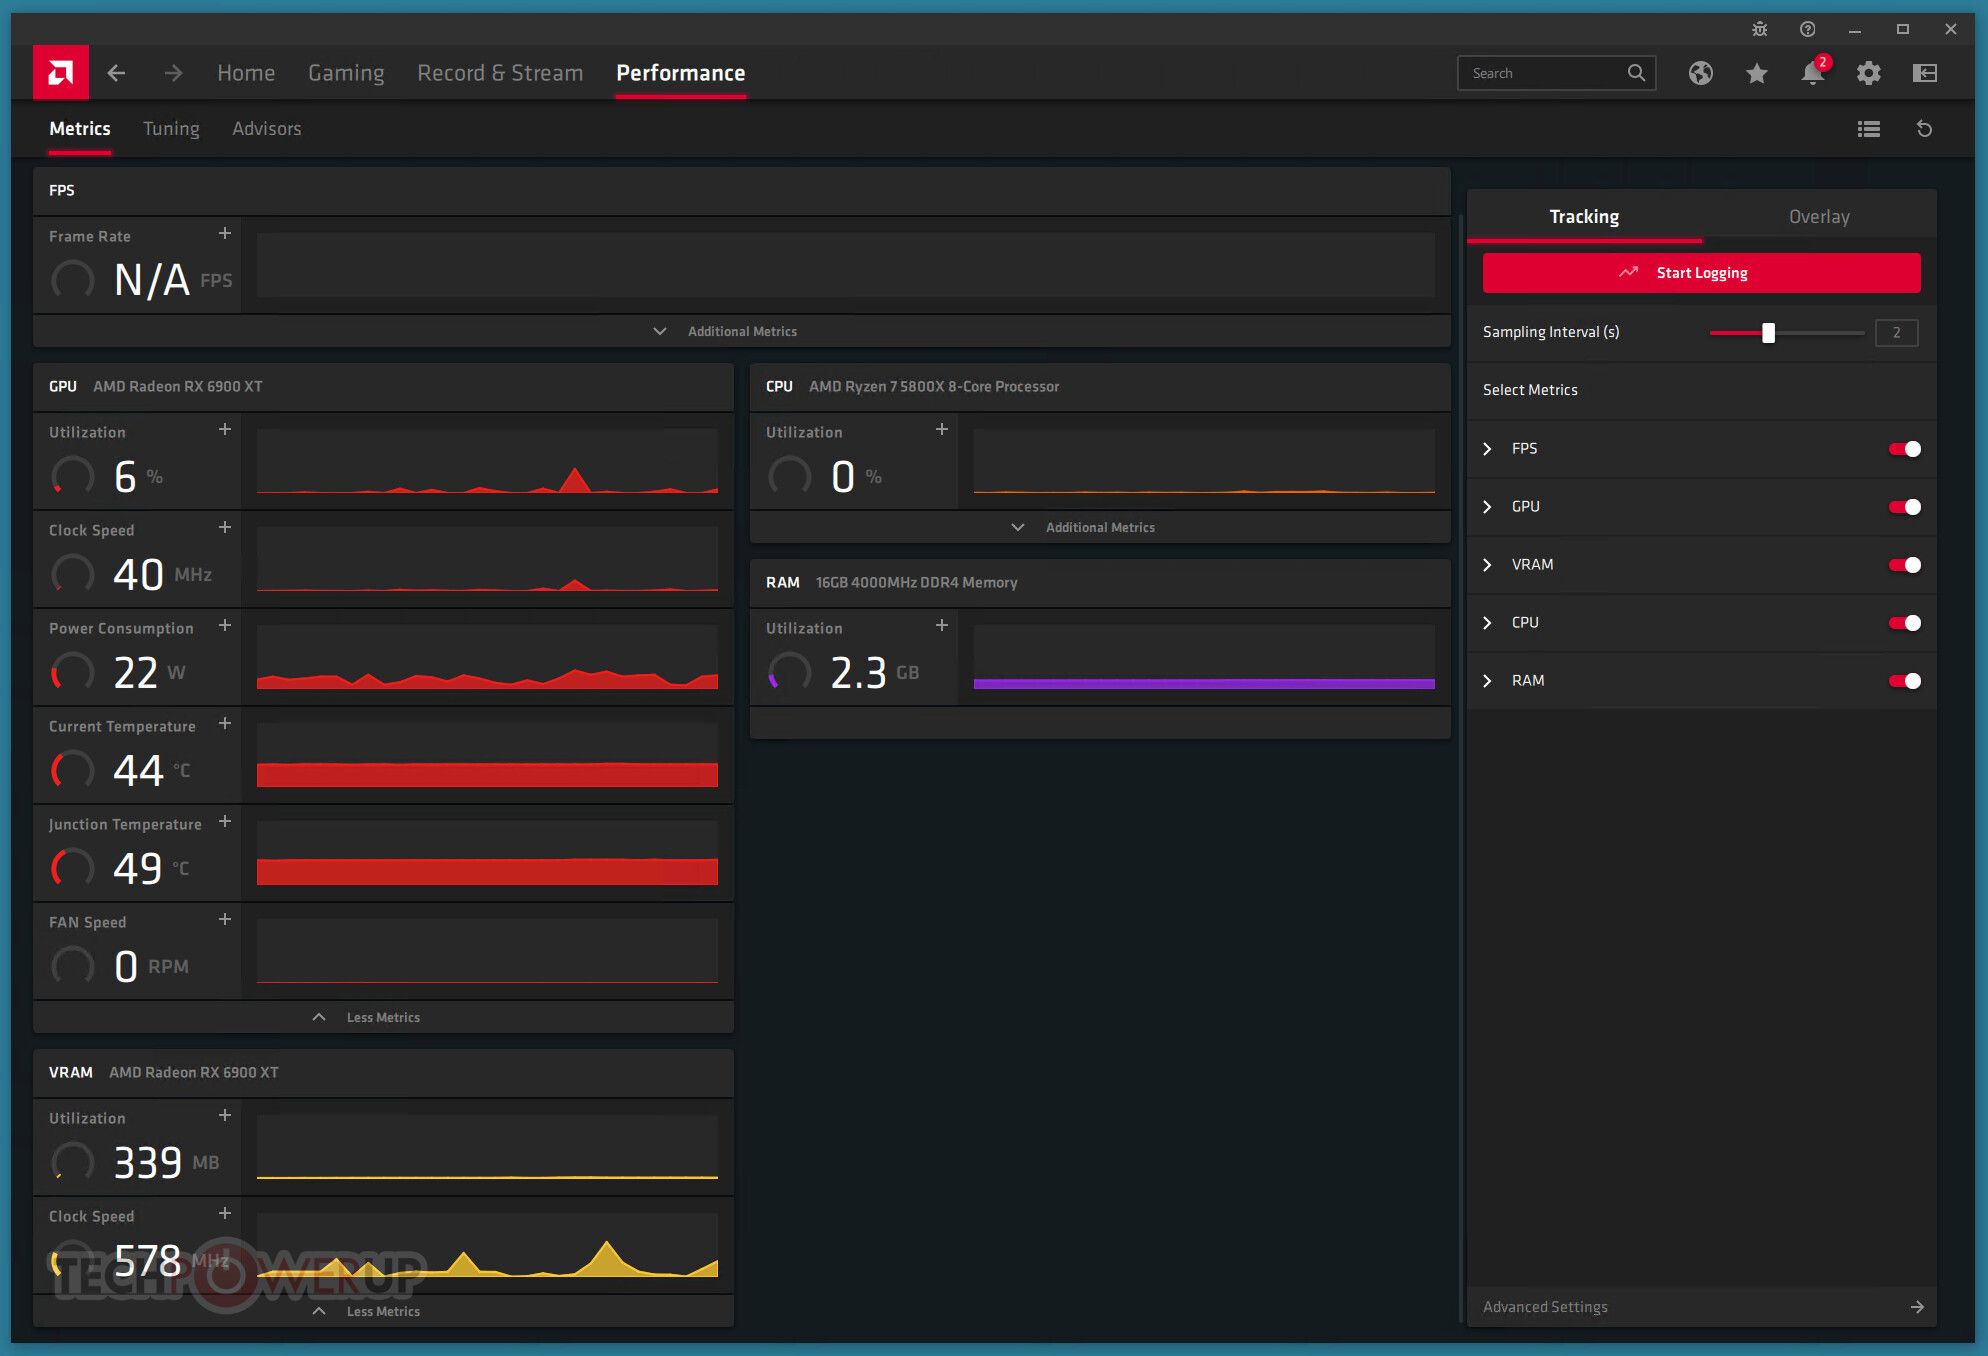Expand FPS Additional Metrics

(742, 331)
